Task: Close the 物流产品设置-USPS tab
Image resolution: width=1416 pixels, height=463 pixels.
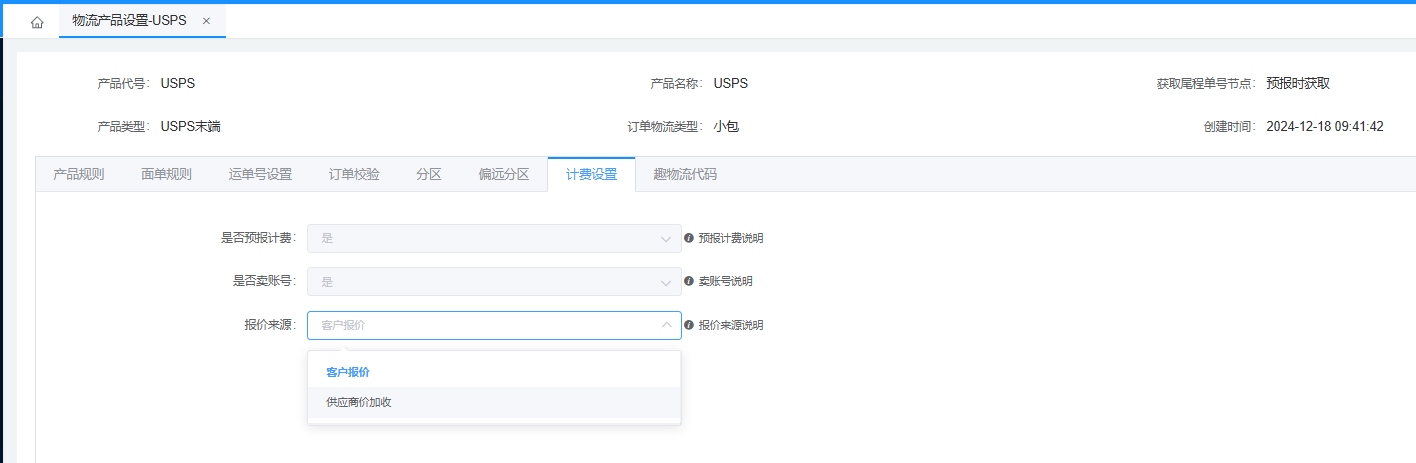Action: [206, 21]
